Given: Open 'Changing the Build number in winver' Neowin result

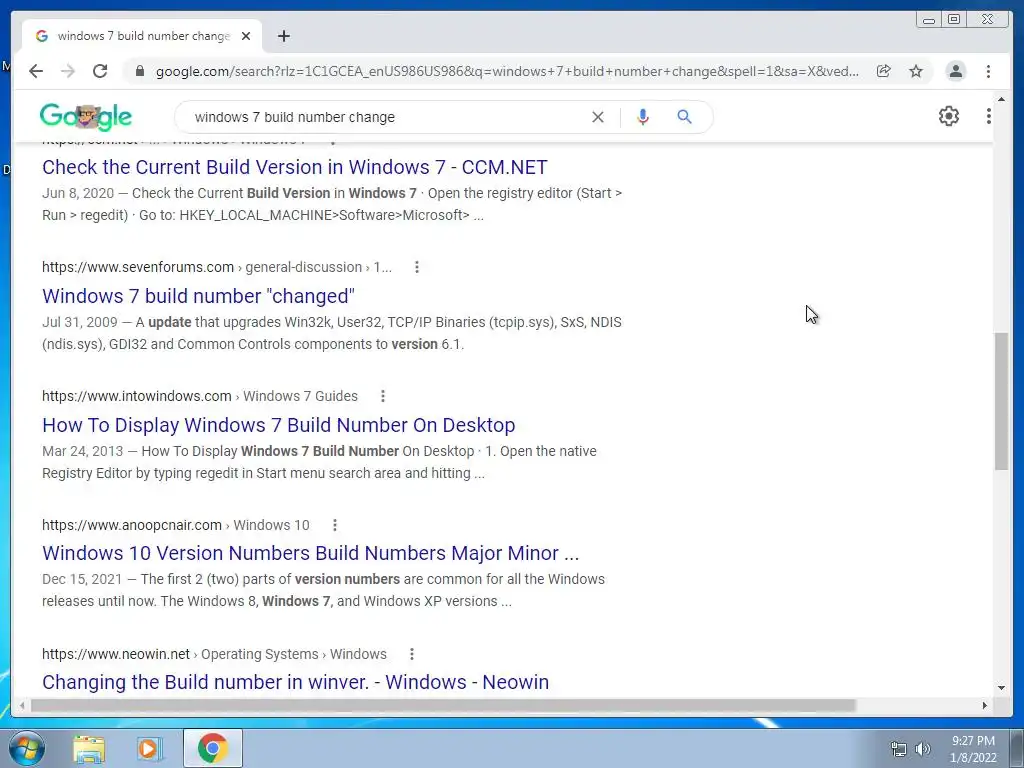Looking at the screenshot, I should tap(295, 682).
